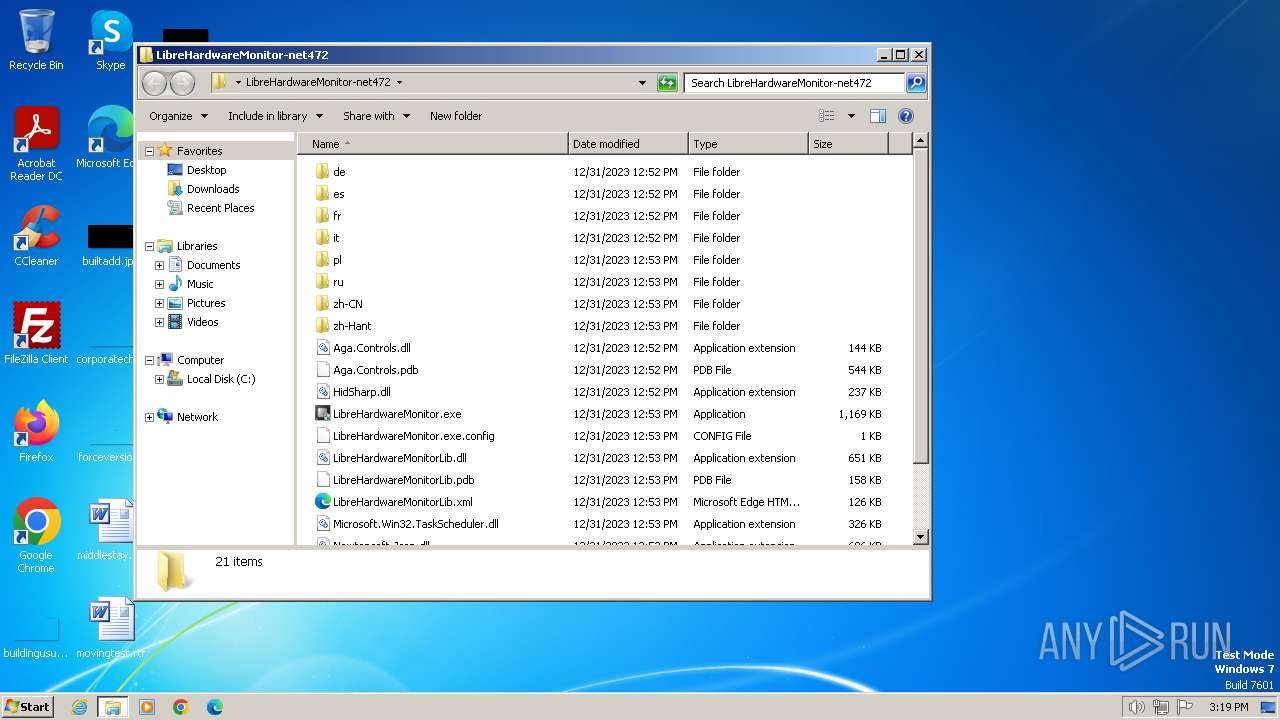The height and width of the screenshot is (720, 1280).
Task: Sort files by Date modified column
Action: (628, 144)
